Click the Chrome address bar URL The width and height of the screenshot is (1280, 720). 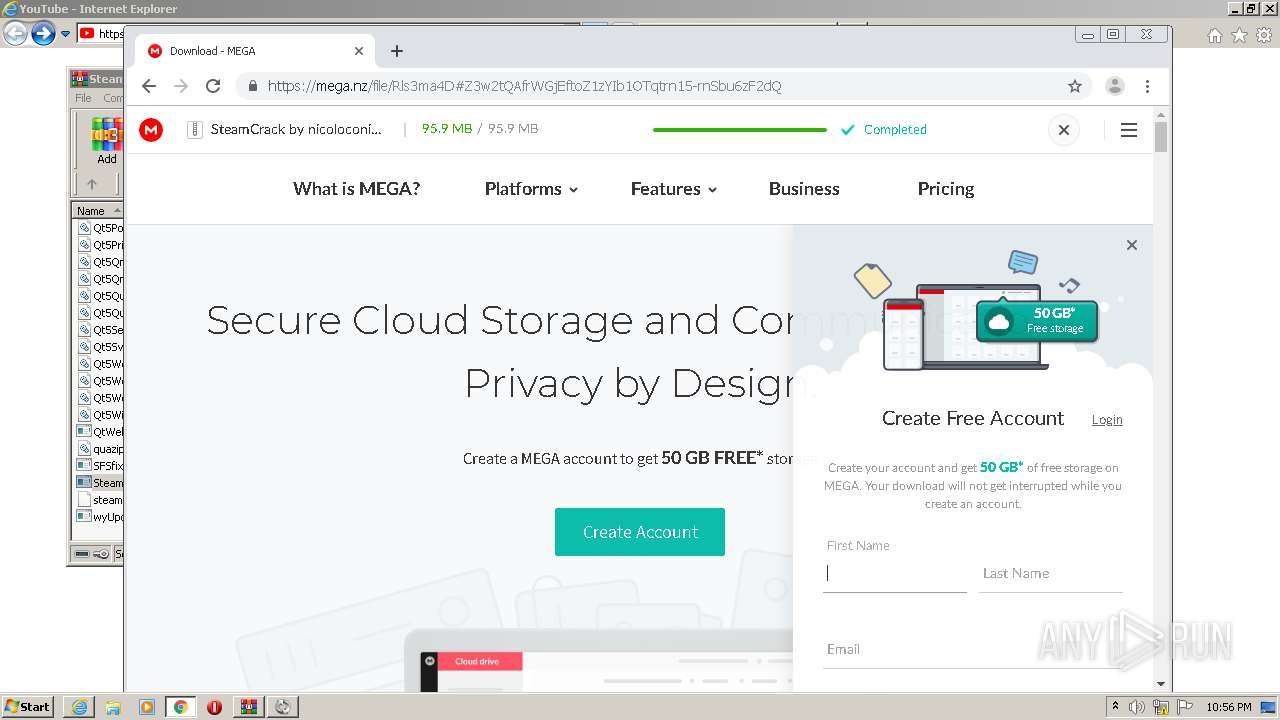point(525,86)
